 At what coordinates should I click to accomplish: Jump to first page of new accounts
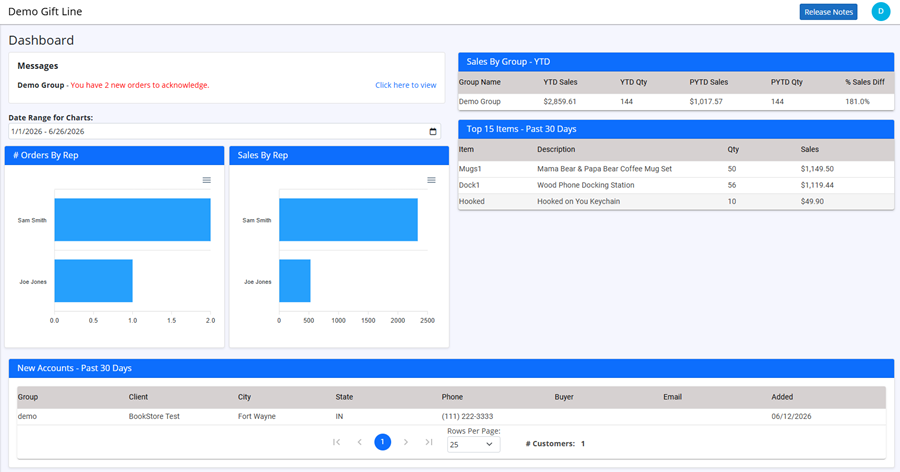336,442
